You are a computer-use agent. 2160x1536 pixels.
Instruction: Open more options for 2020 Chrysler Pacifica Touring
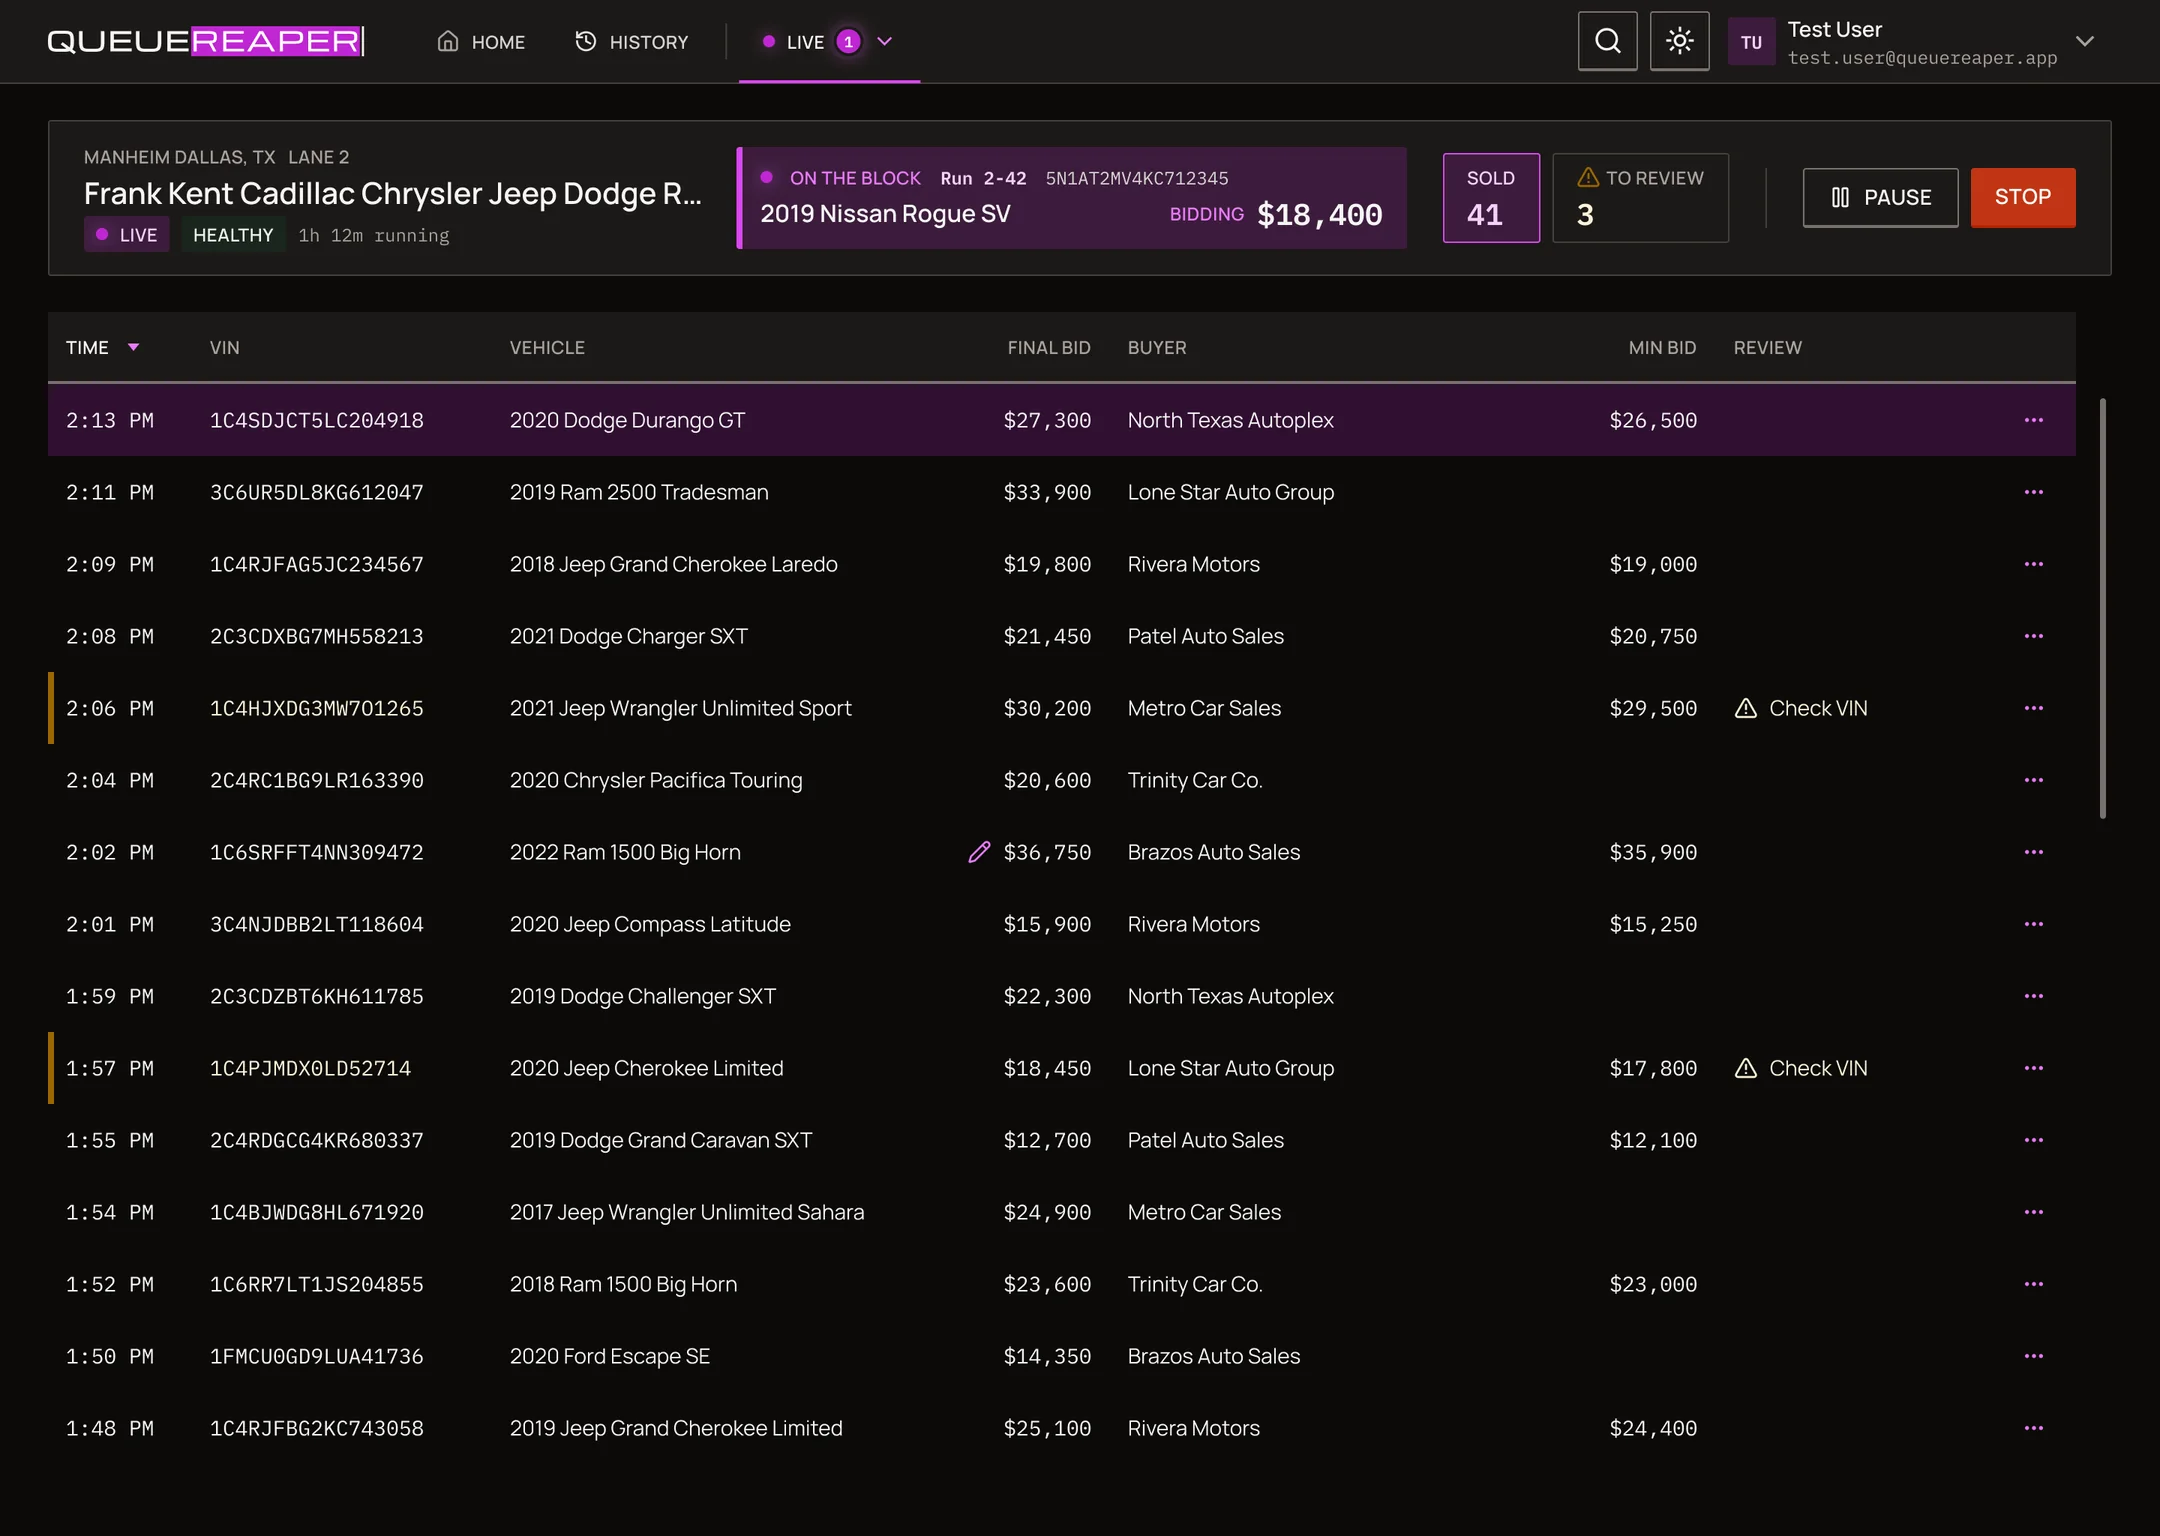2033,780
